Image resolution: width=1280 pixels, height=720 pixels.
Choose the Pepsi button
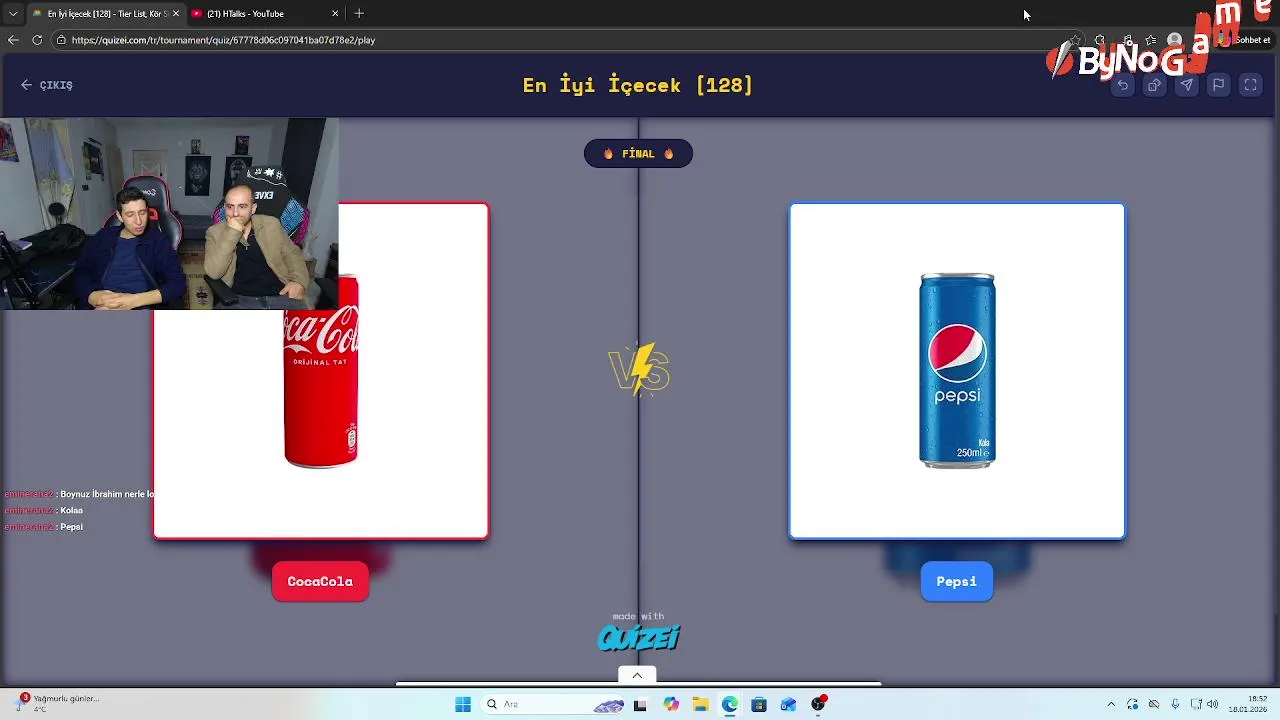957,581
